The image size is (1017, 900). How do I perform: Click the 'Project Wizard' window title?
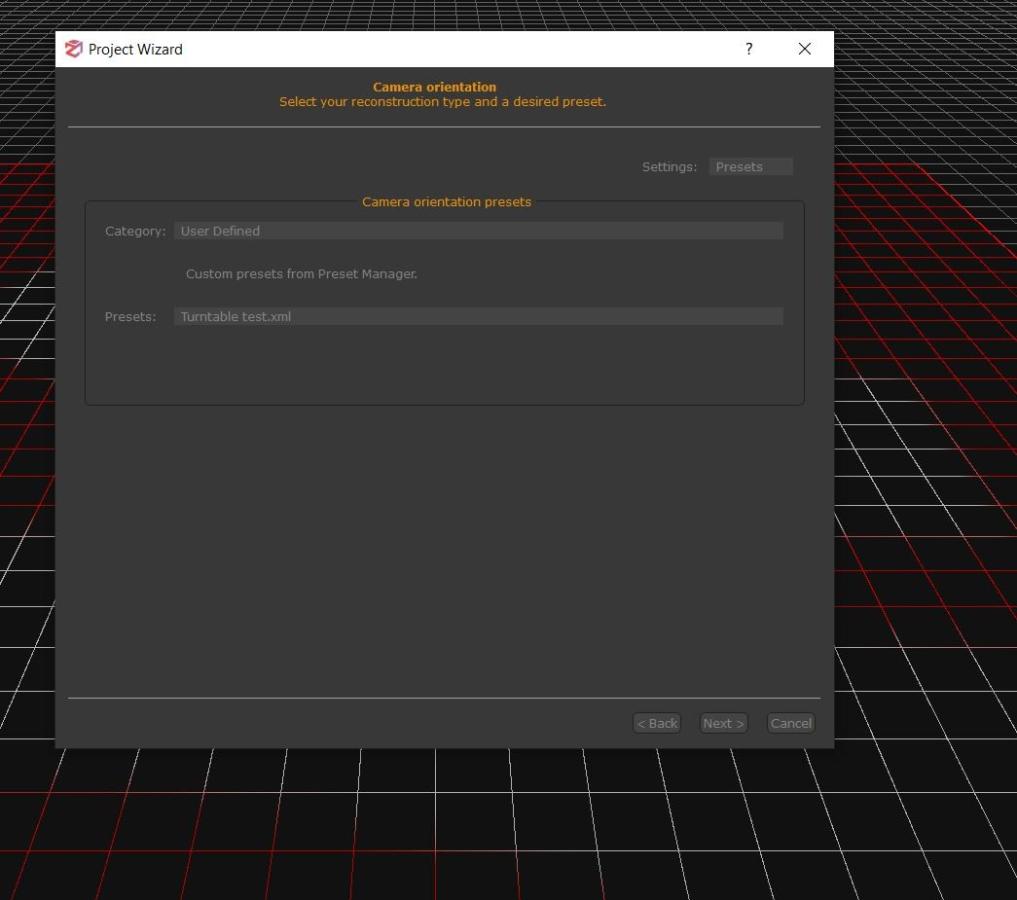tap(135, 49)
